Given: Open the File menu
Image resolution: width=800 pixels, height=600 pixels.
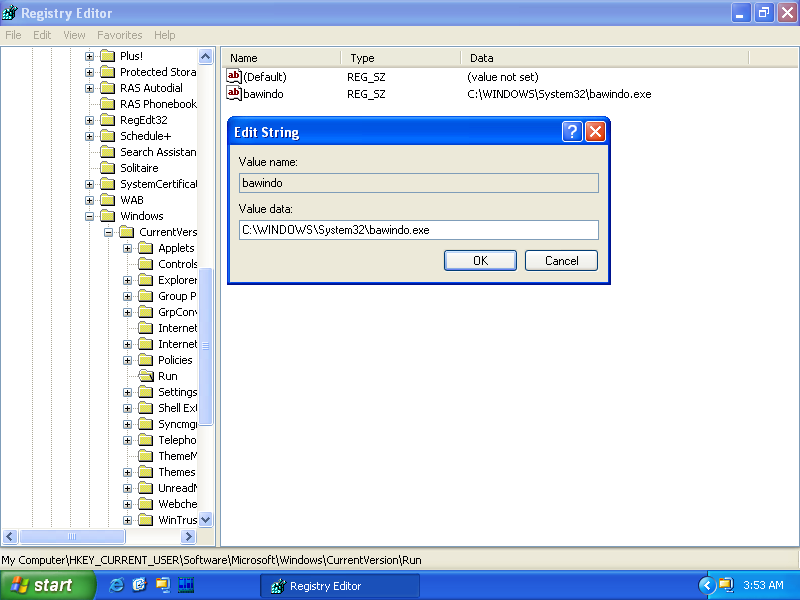Looking at the screenshot, I should tap(13, 35).
